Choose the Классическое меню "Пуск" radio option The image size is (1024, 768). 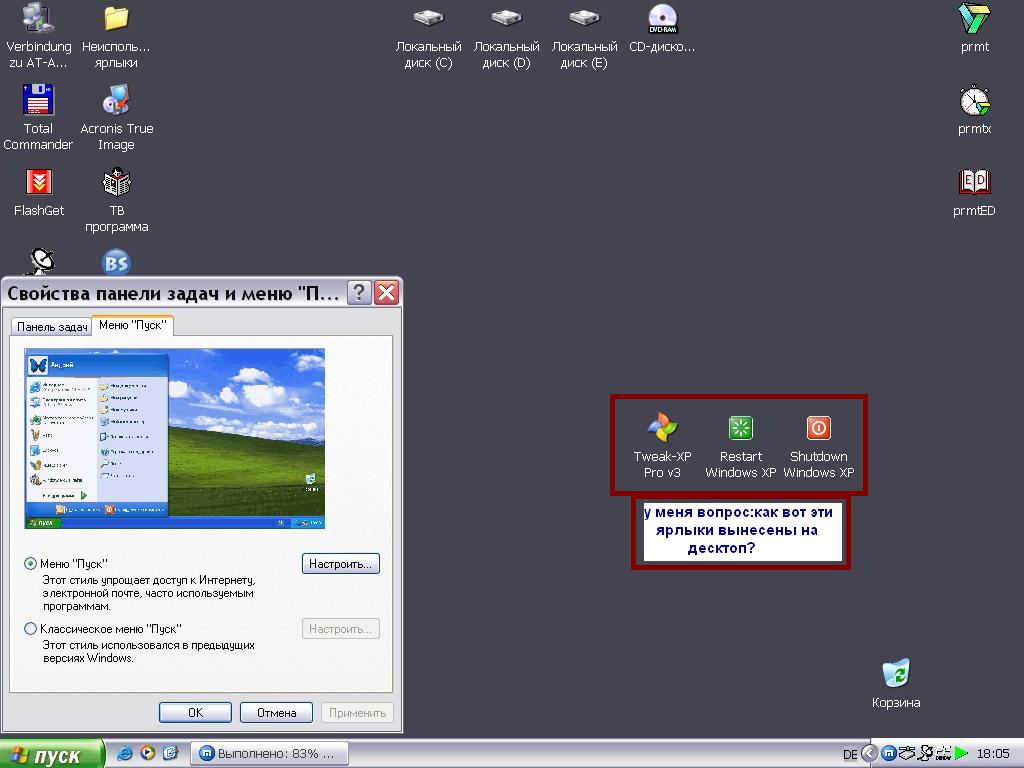click(x=30, y=629)
